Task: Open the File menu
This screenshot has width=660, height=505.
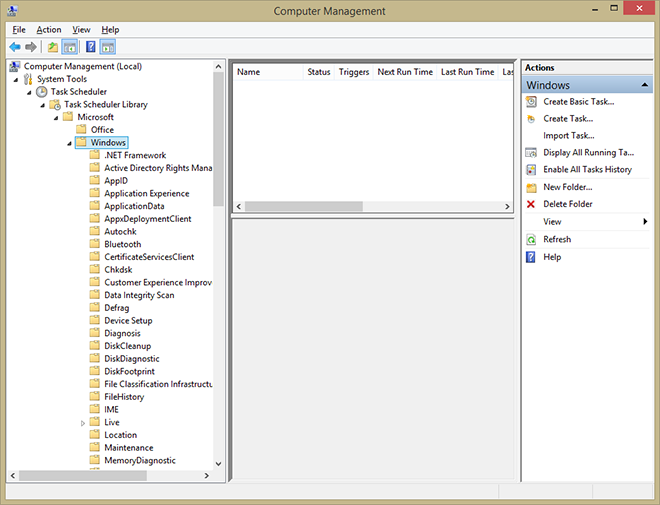Action: pos(19,29)
